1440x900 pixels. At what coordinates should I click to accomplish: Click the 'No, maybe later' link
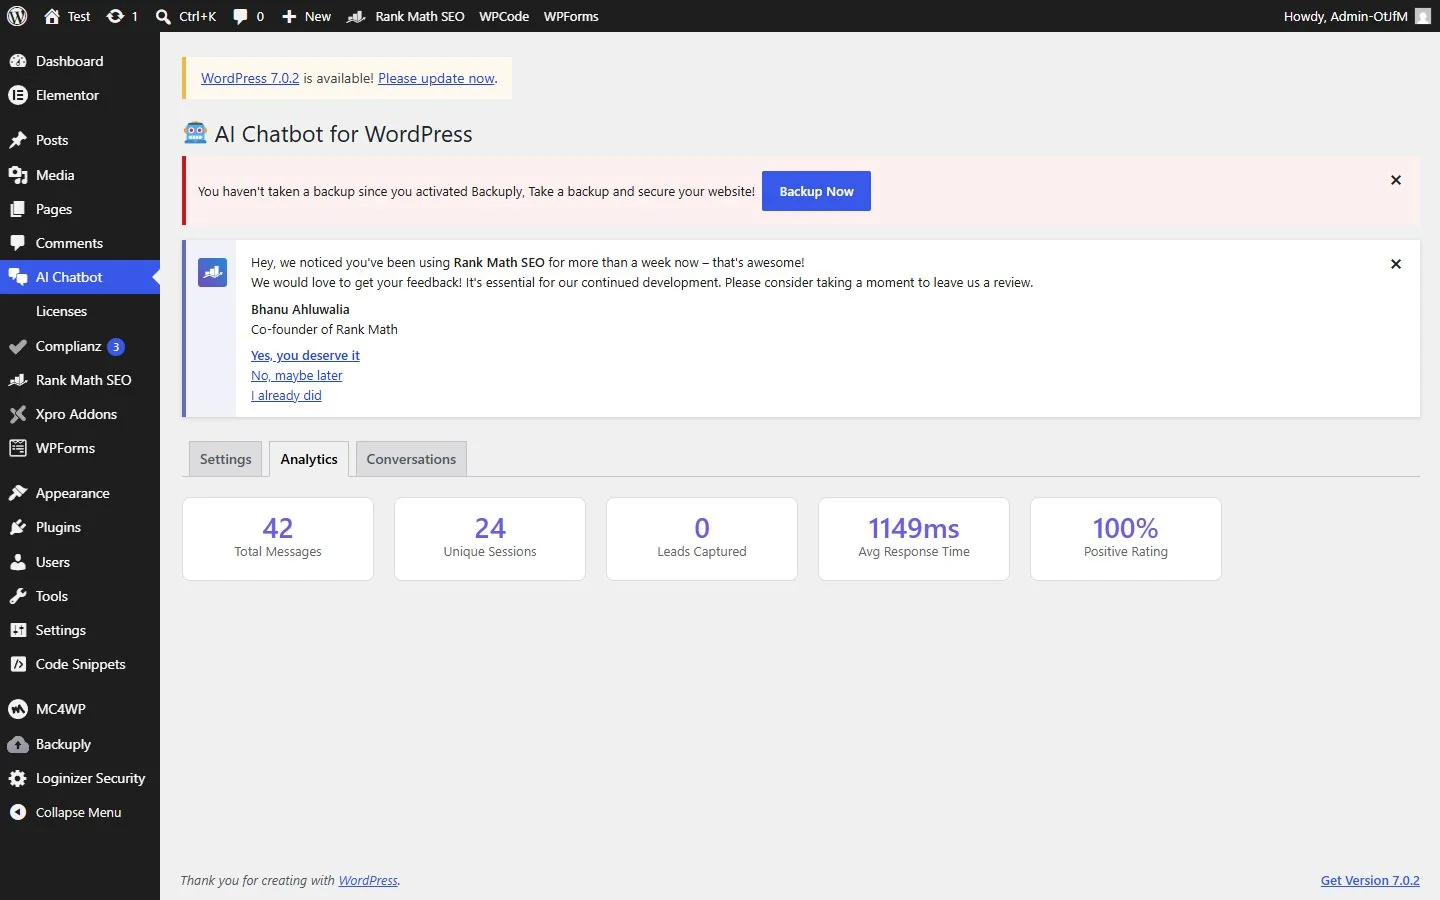(x=296, y=375)
